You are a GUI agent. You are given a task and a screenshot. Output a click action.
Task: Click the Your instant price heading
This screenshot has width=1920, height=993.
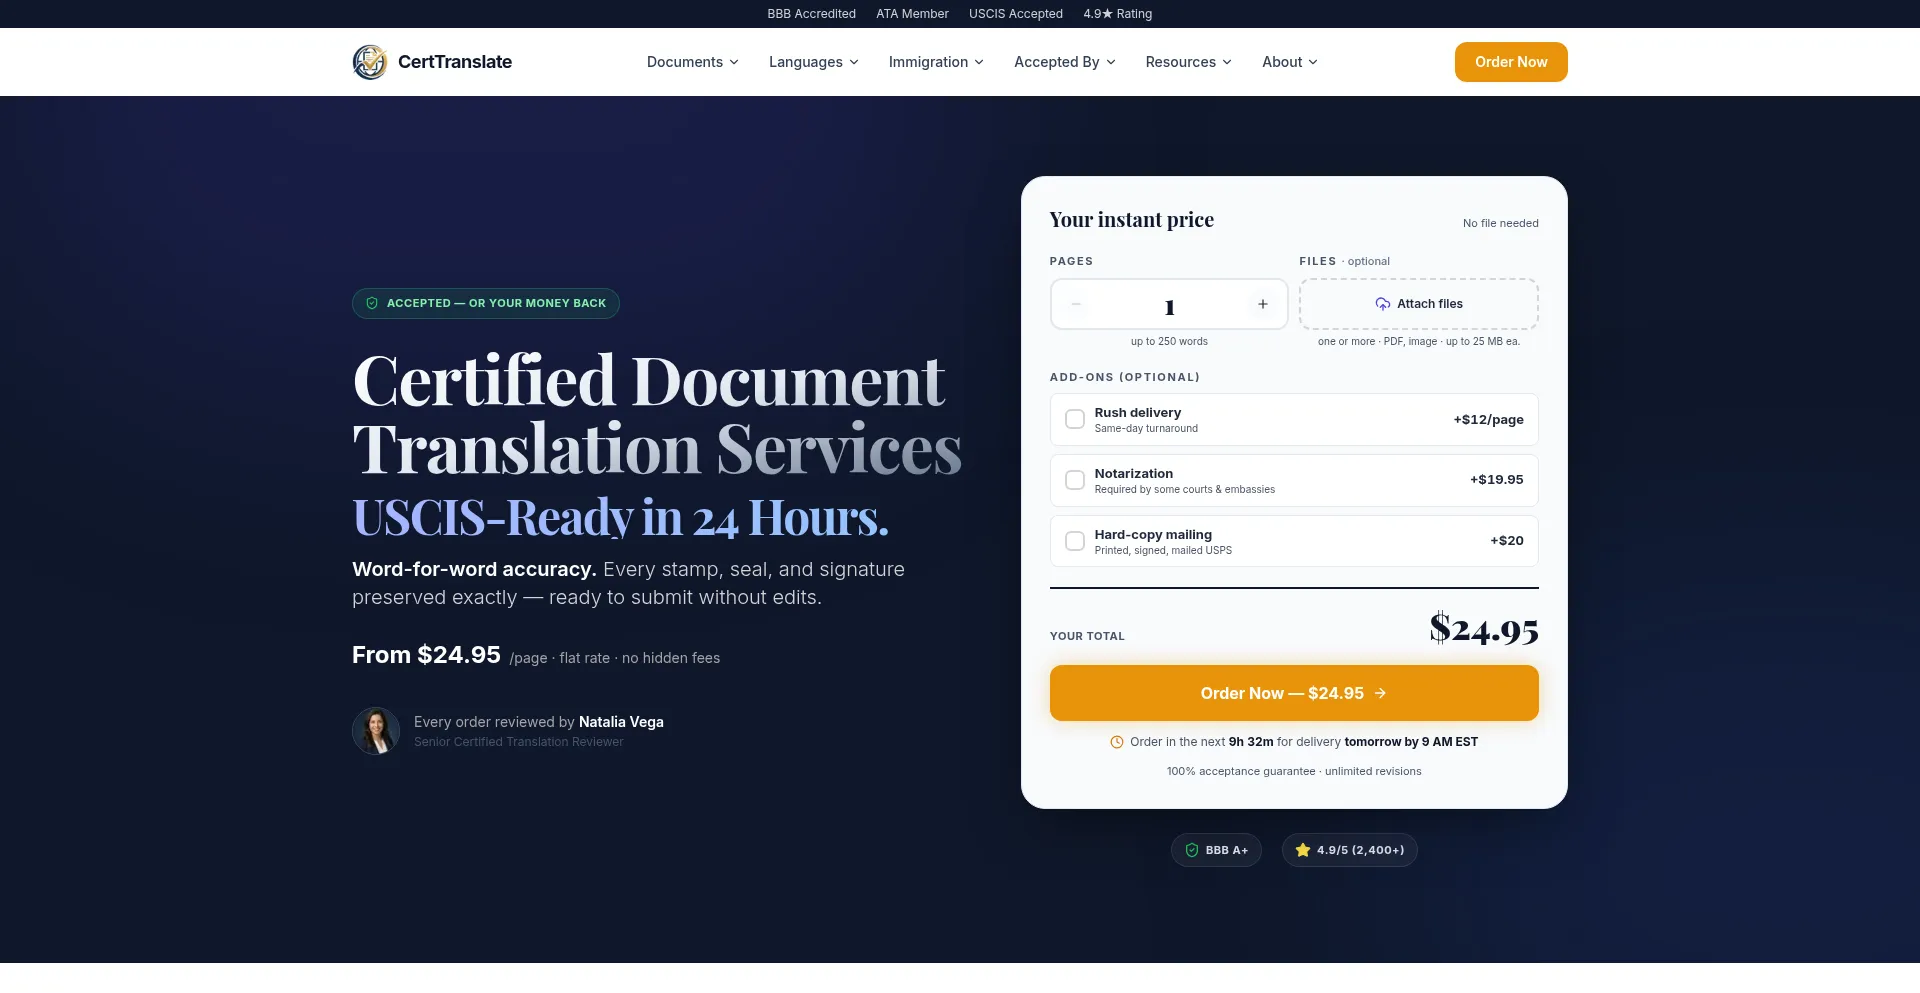[1132, 220]
